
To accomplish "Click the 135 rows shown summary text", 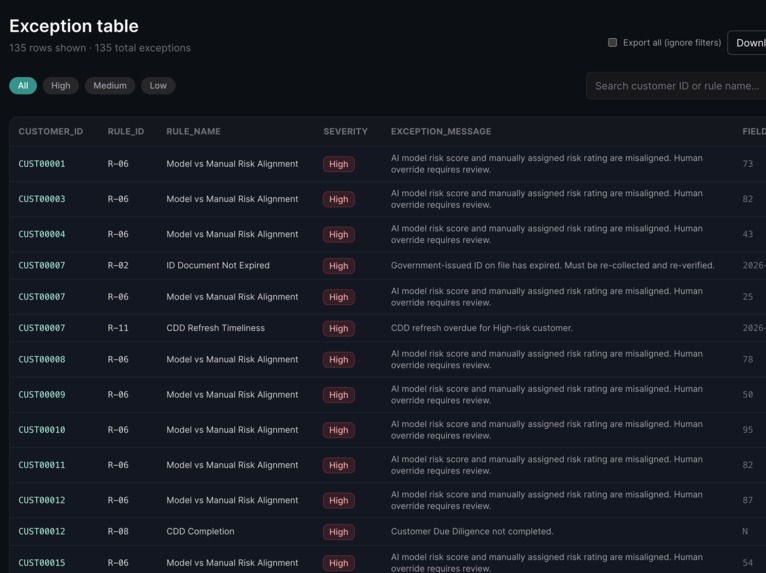I will pyautogui.click(x=48, y=48).
